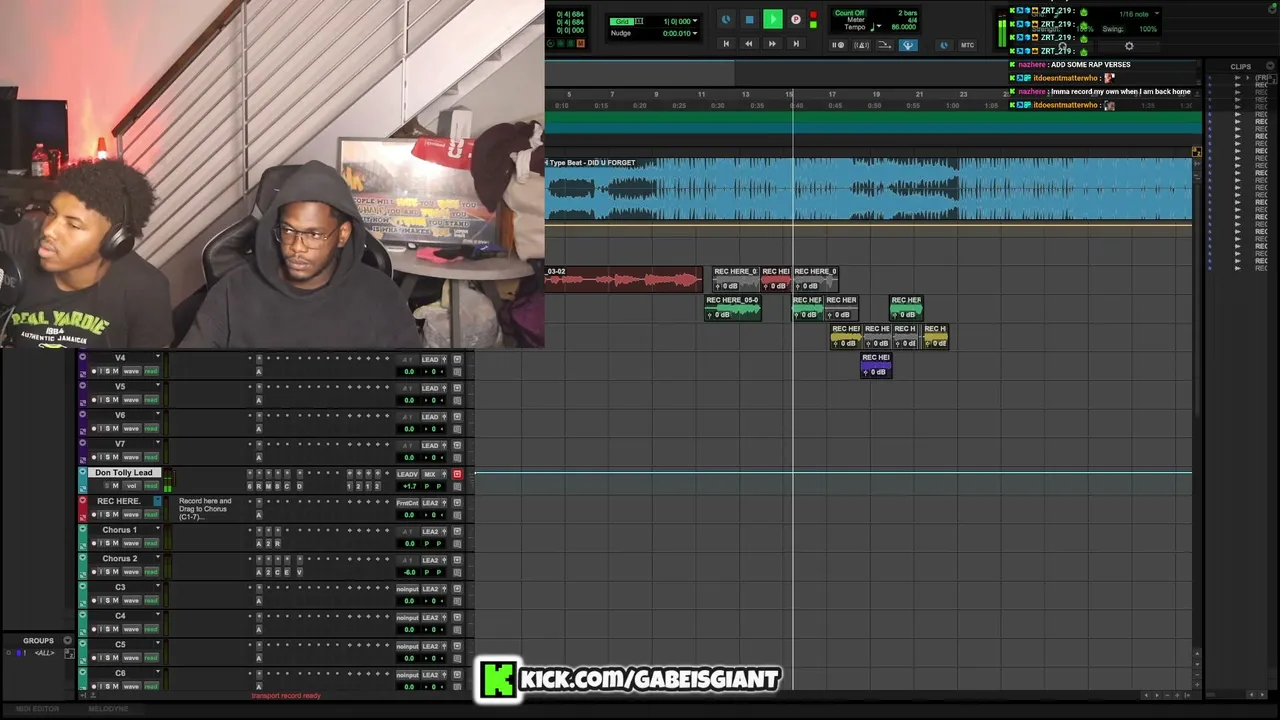Open the quantize settings gear icon
The height and width of the screenshot is (720, 1280).
(1129, 46)
